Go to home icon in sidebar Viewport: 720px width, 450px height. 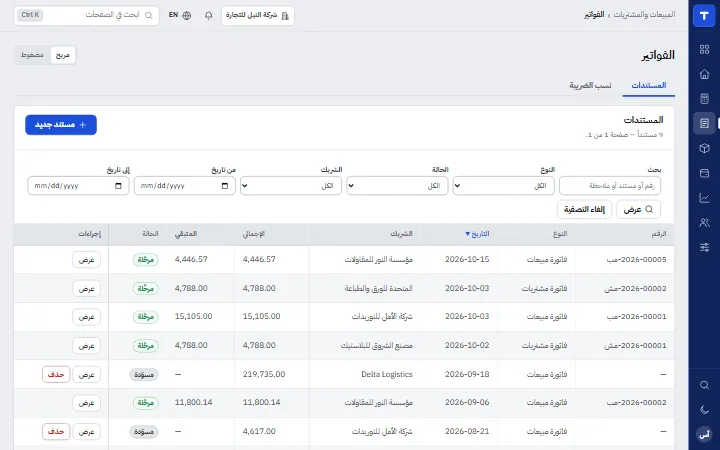tap(704, 74)
